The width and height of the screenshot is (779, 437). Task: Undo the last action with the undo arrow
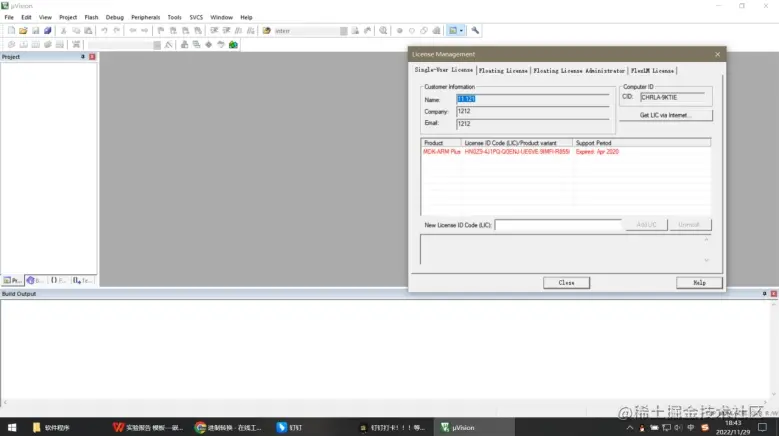[104, 31]
